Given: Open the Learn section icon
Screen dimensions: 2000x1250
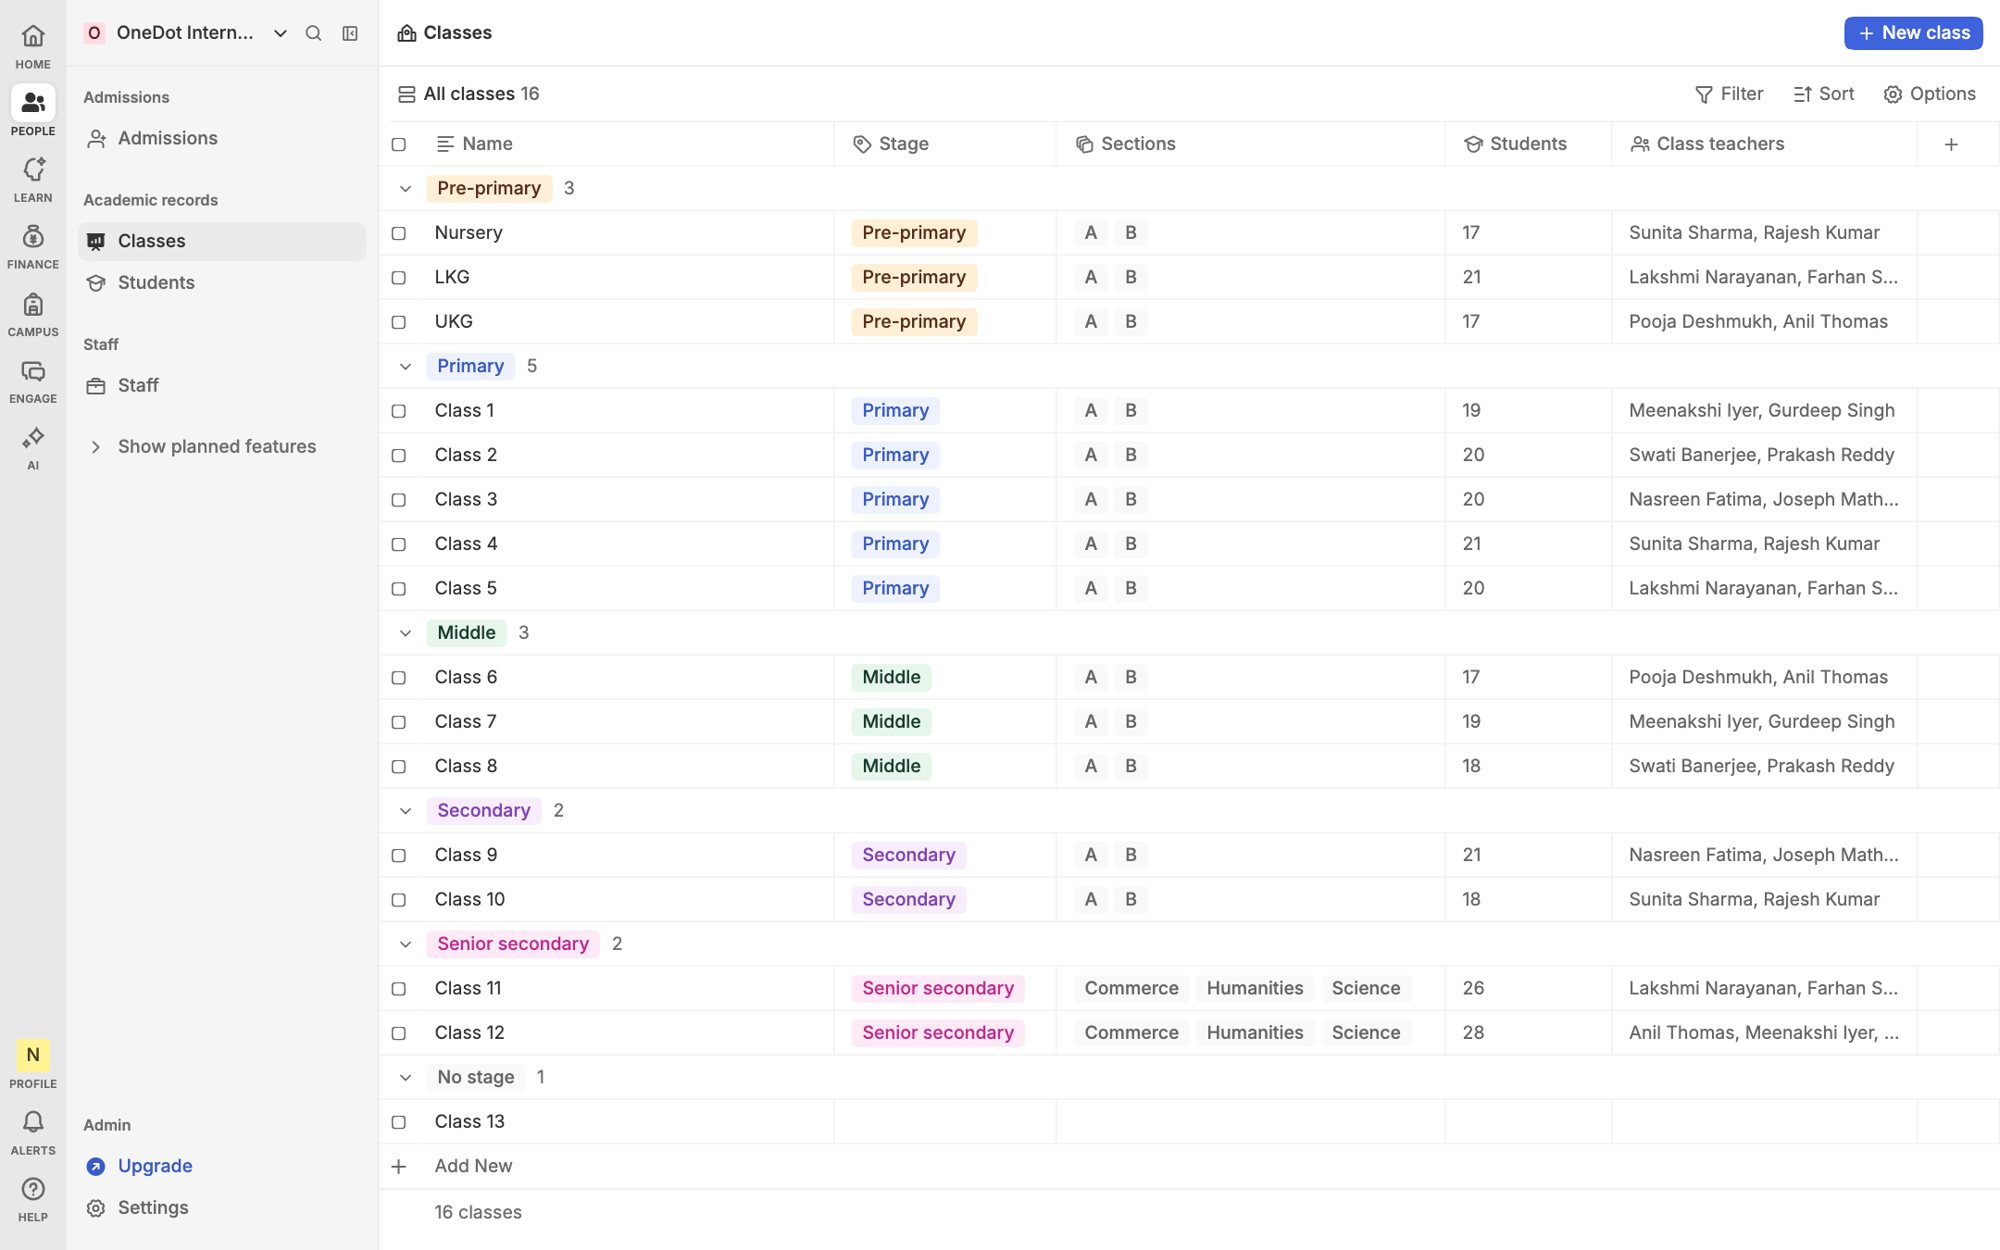Looking at the screenshot, I should [x=33, y=170].
